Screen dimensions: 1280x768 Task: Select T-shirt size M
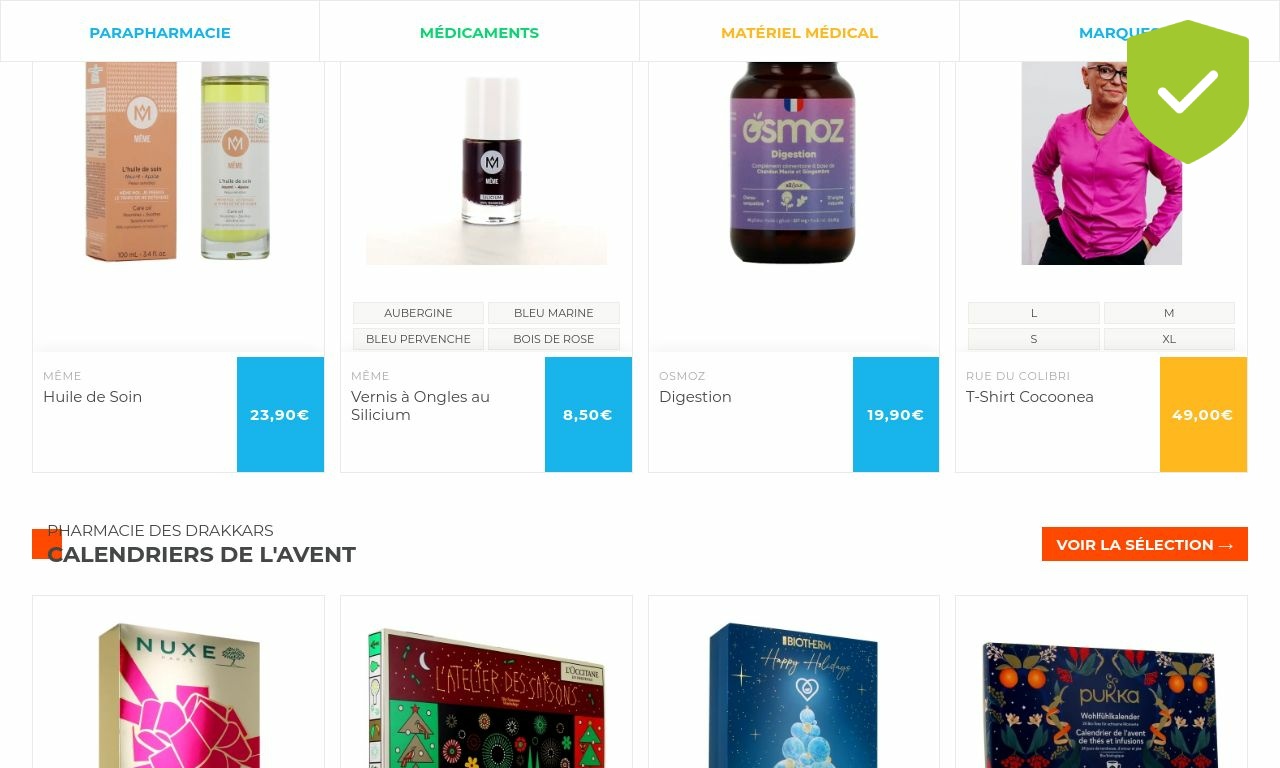pyautogui.click(x=1169, y=313)
